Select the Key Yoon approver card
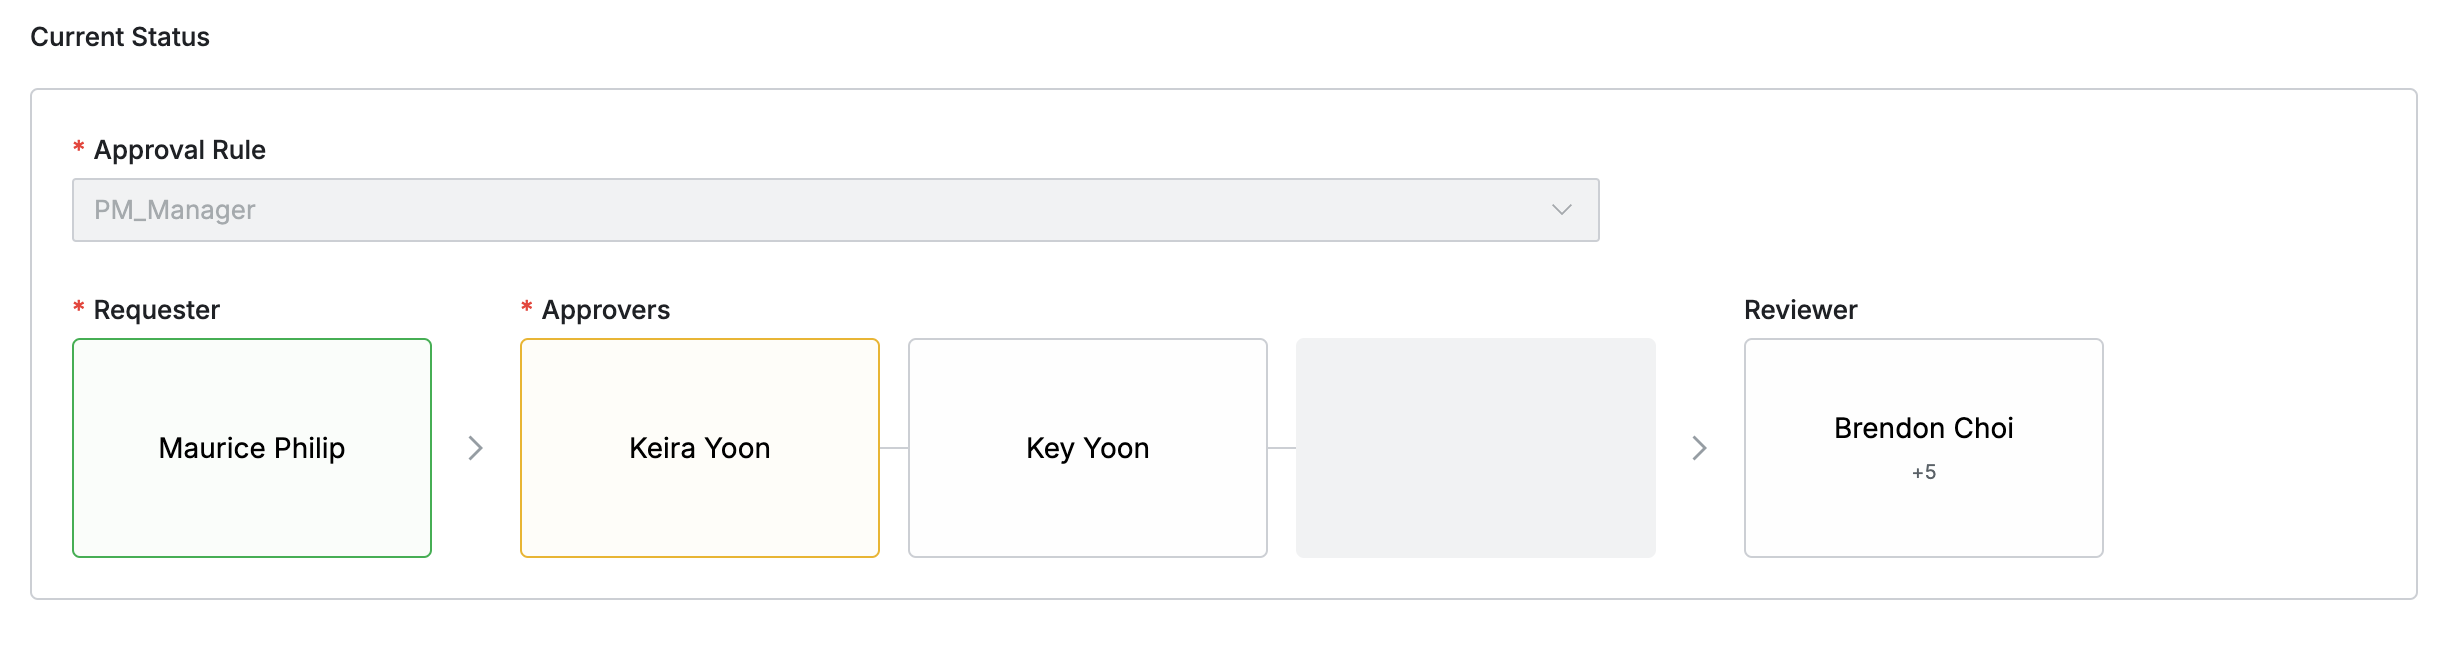 [1088, 448]
